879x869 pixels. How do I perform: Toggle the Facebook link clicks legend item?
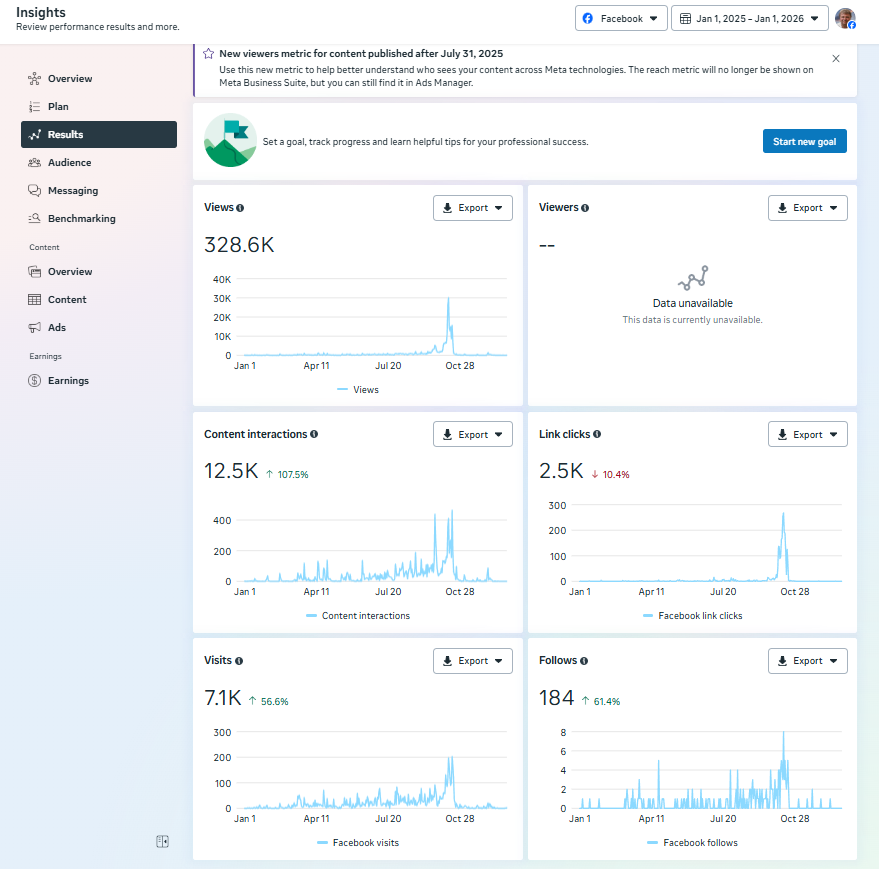(x=699, y=616)
